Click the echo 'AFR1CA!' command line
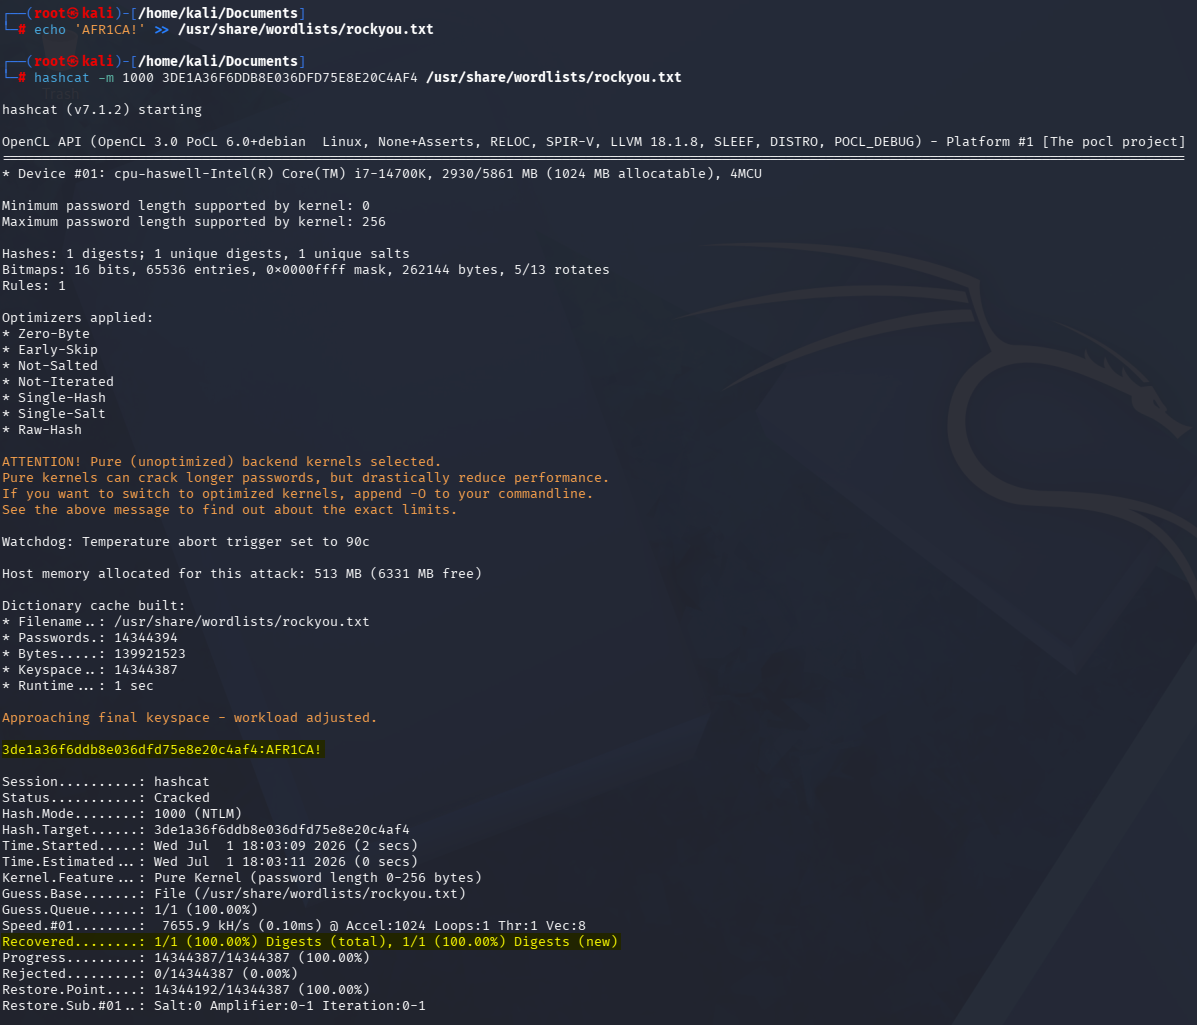 (x=234, y=30)
